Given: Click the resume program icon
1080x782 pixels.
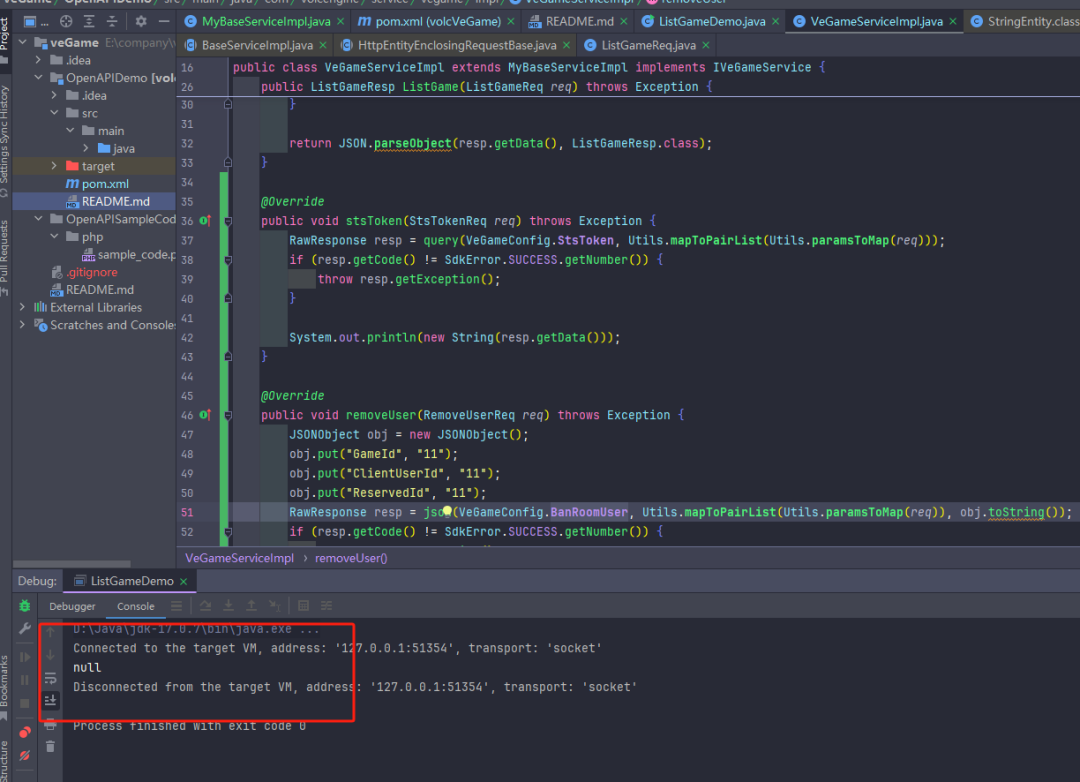Looking at the screenshot, I should [25, 657].
